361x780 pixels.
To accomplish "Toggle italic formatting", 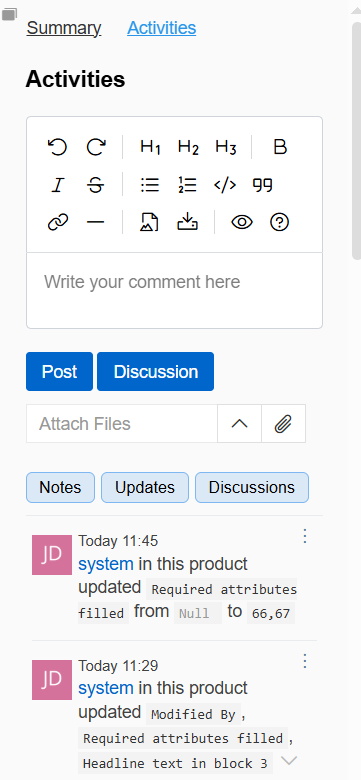I will tap(58, 185).
